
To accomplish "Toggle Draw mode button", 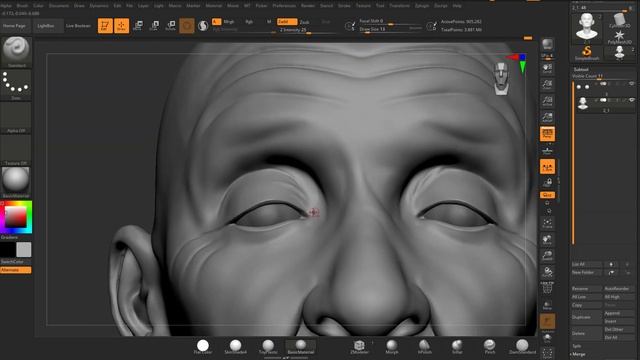I will 122,26.
